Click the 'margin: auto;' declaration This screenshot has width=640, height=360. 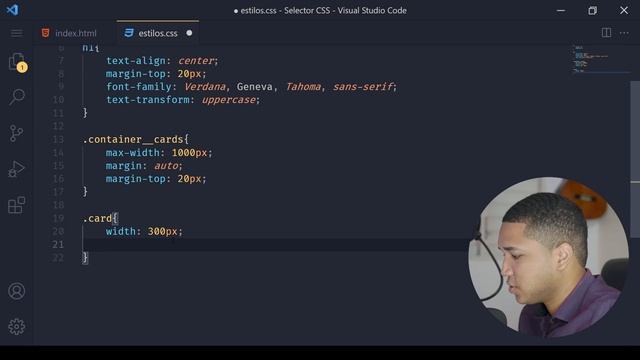[x=144, y=166]
